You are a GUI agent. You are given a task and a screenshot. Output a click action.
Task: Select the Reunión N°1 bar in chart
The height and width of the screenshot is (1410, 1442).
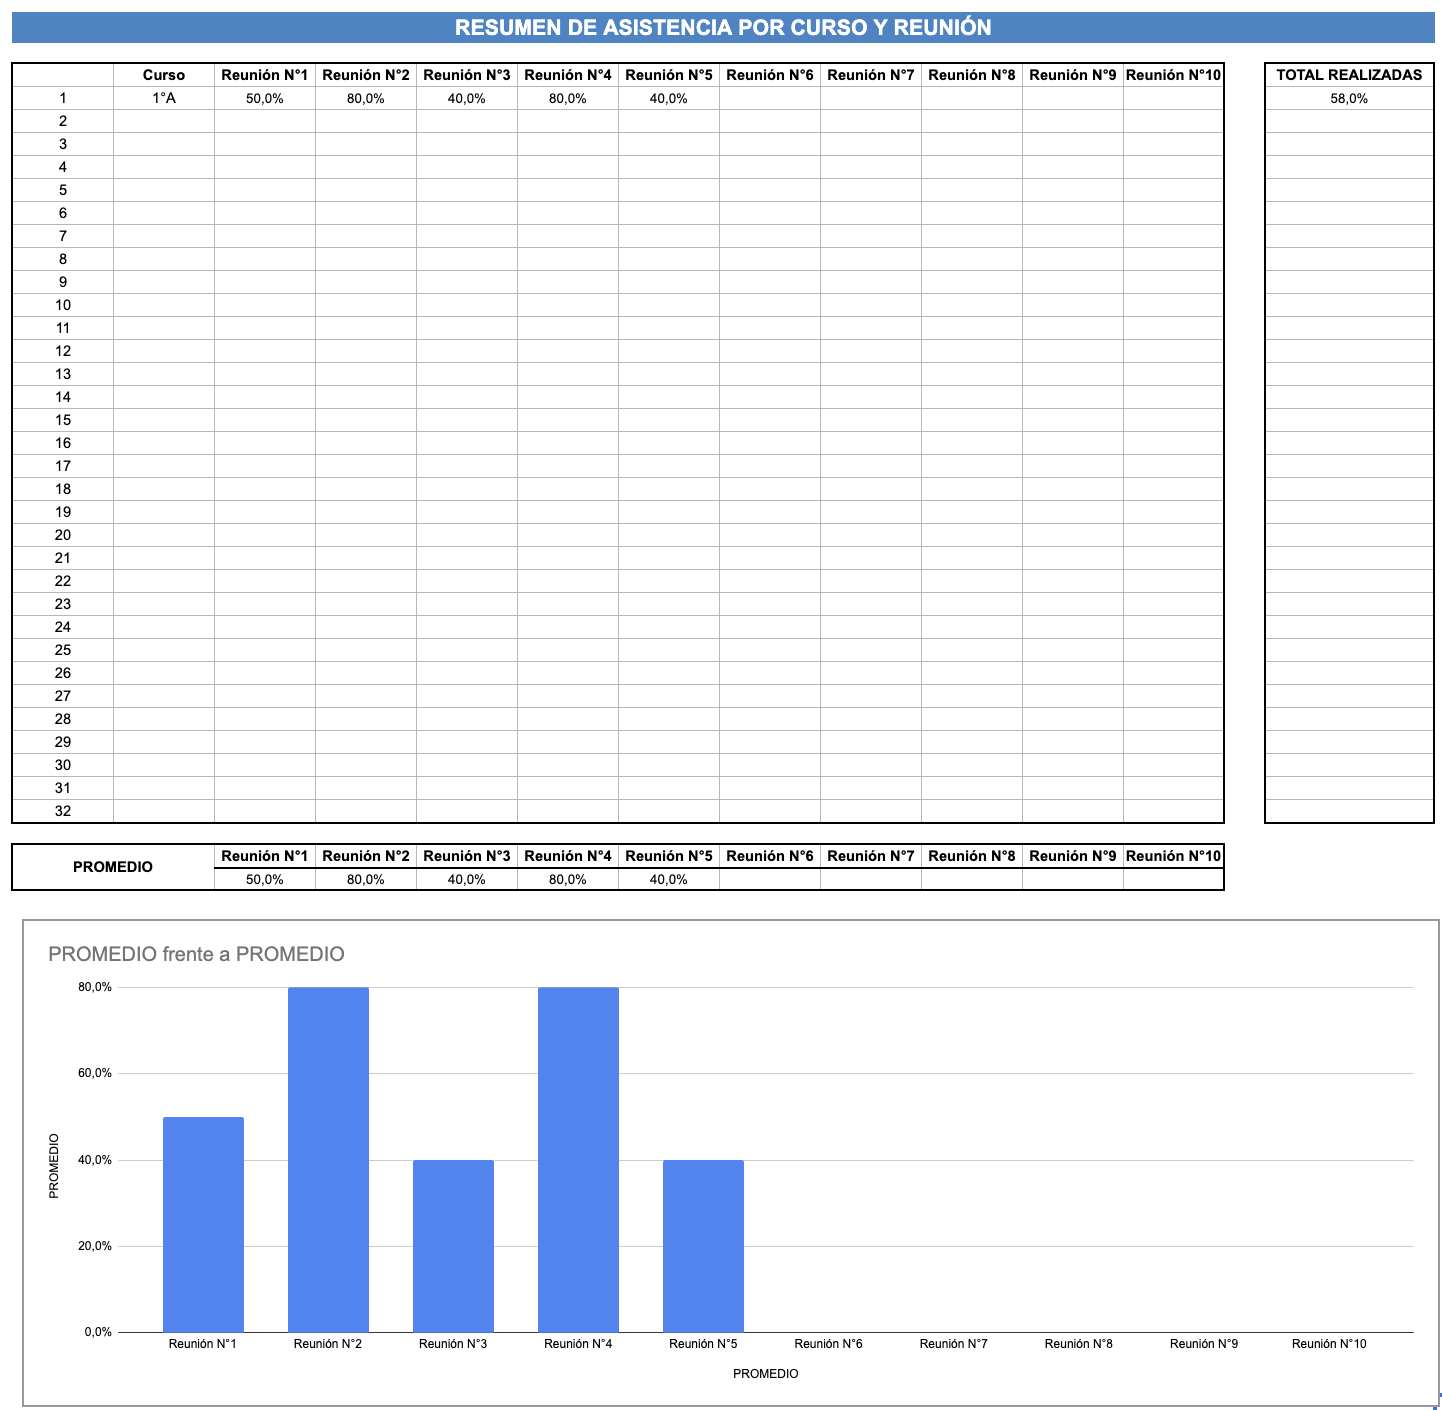[x=203, y=1225]
